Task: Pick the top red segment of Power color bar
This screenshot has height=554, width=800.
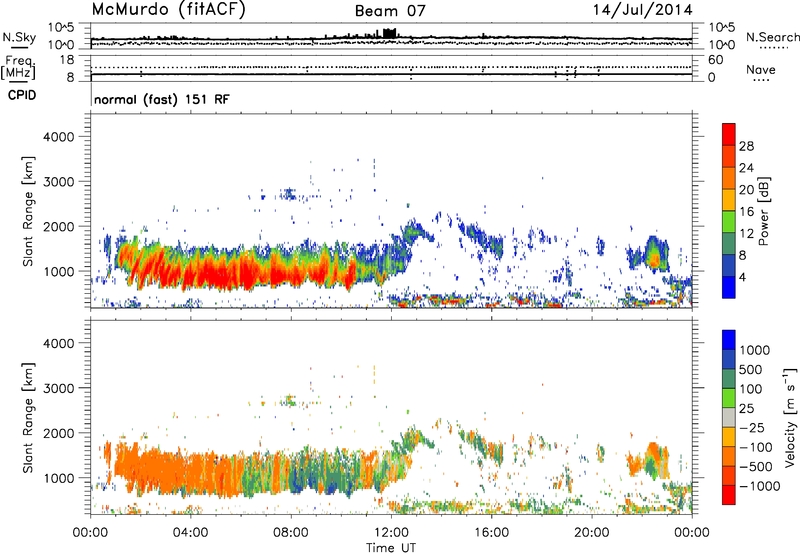Action: click(729, 135)
